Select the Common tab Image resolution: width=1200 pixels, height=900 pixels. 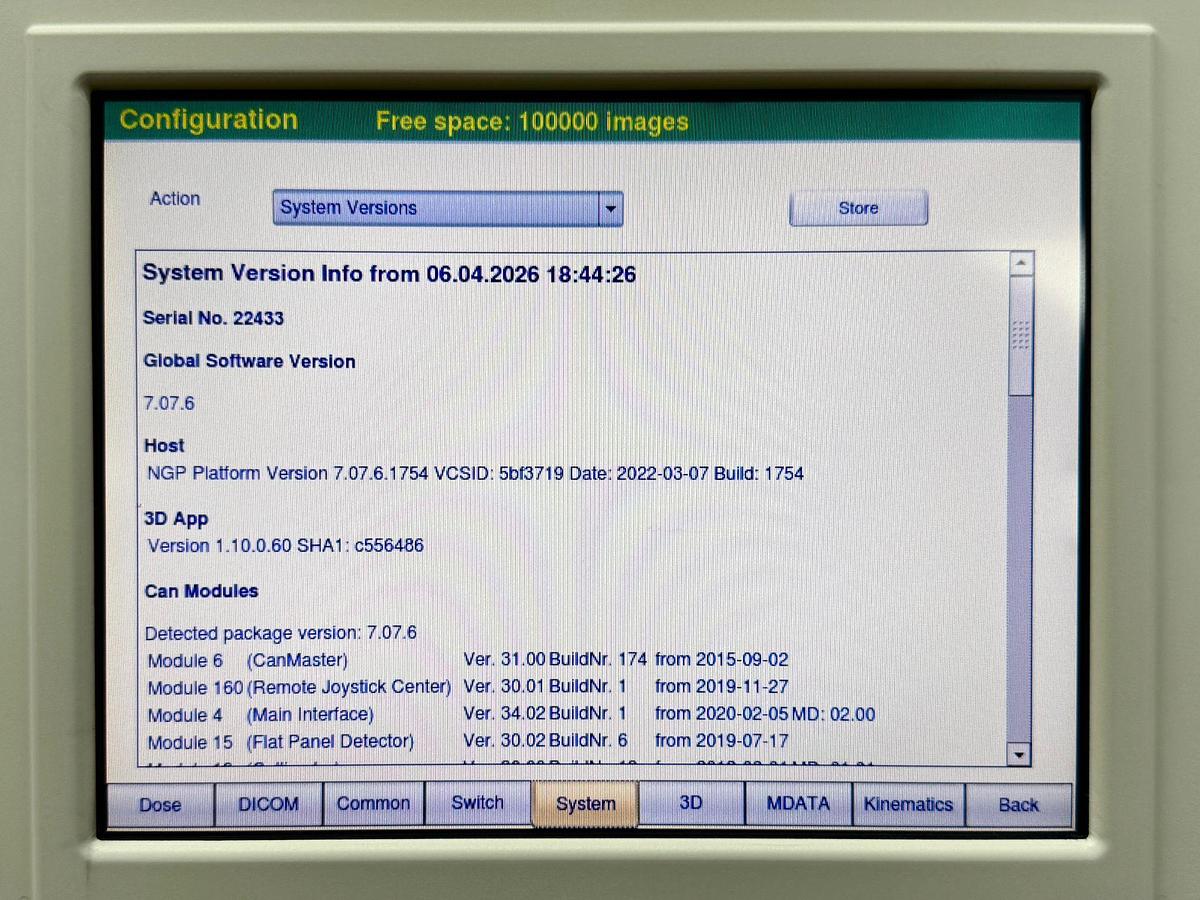[x=373, y=803]
